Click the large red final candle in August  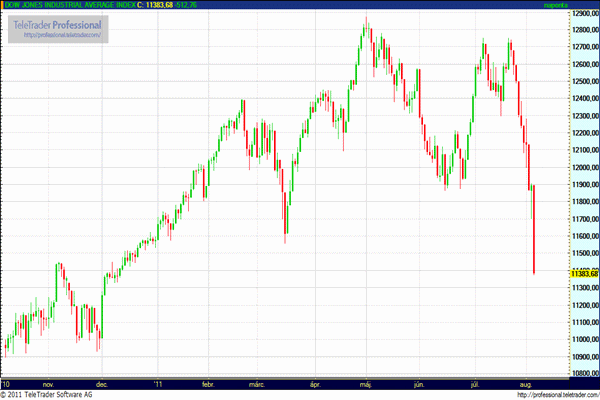pos(535,230)
